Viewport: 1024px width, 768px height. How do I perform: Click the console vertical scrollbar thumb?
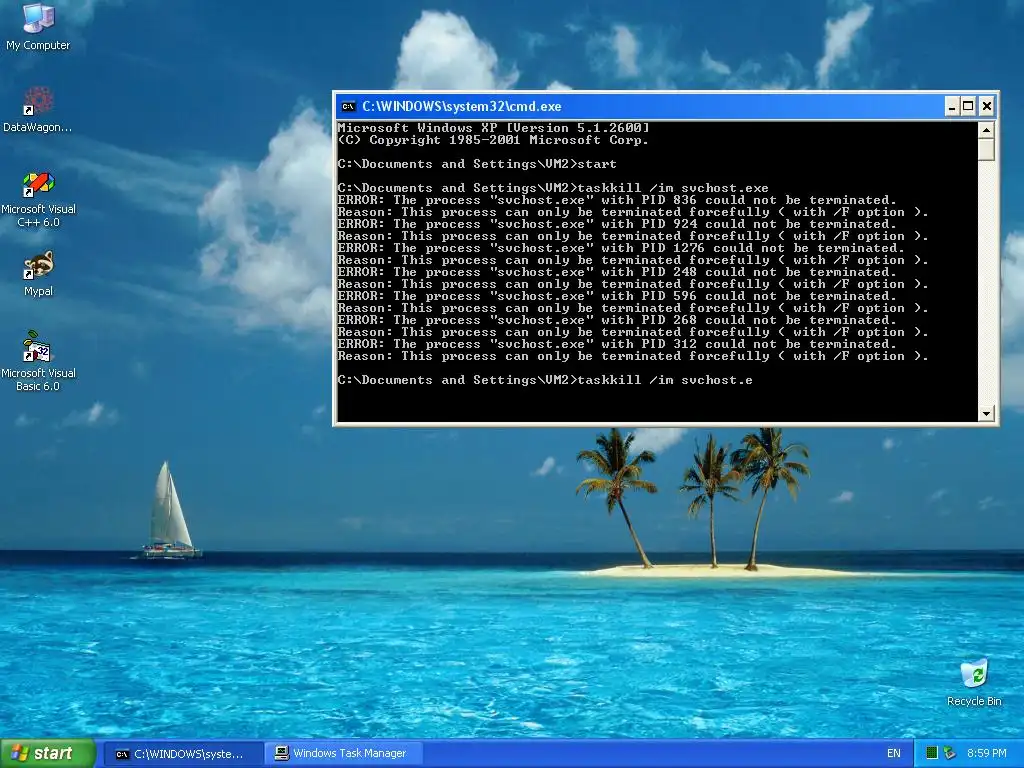[x=986, y=150]
